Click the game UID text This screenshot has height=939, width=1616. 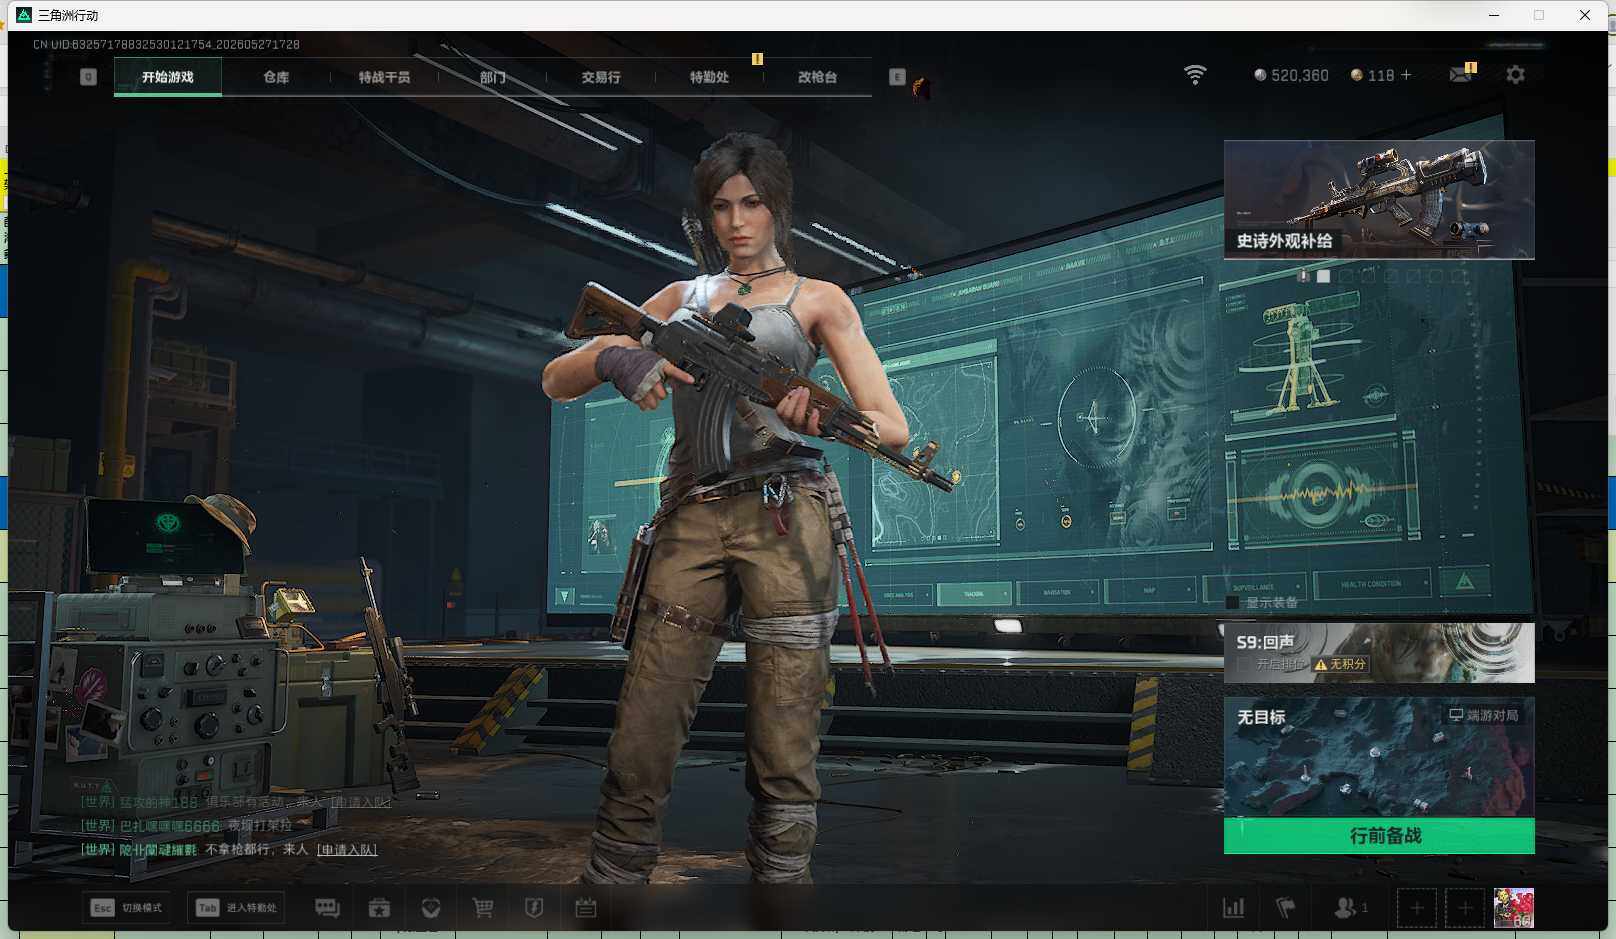(x=166, y=44)
